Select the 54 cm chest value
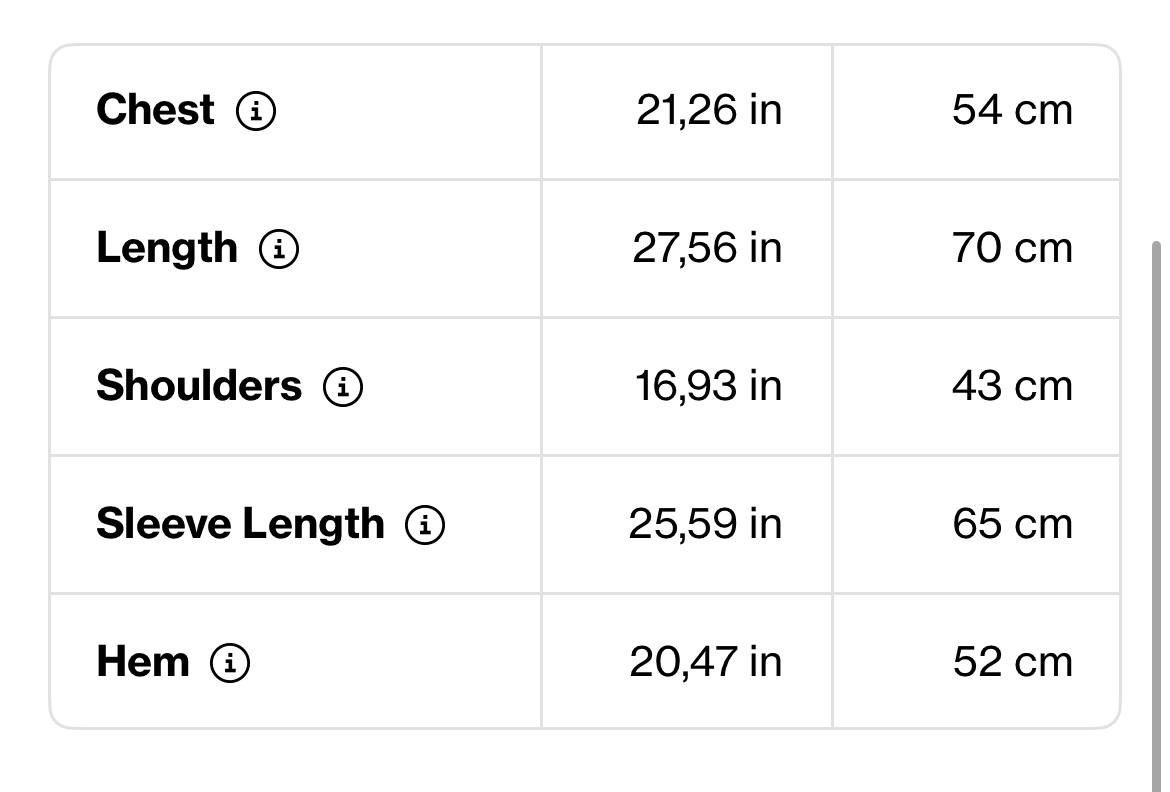The width and height of the screenshot is (1170, 792). [1013, 110]
